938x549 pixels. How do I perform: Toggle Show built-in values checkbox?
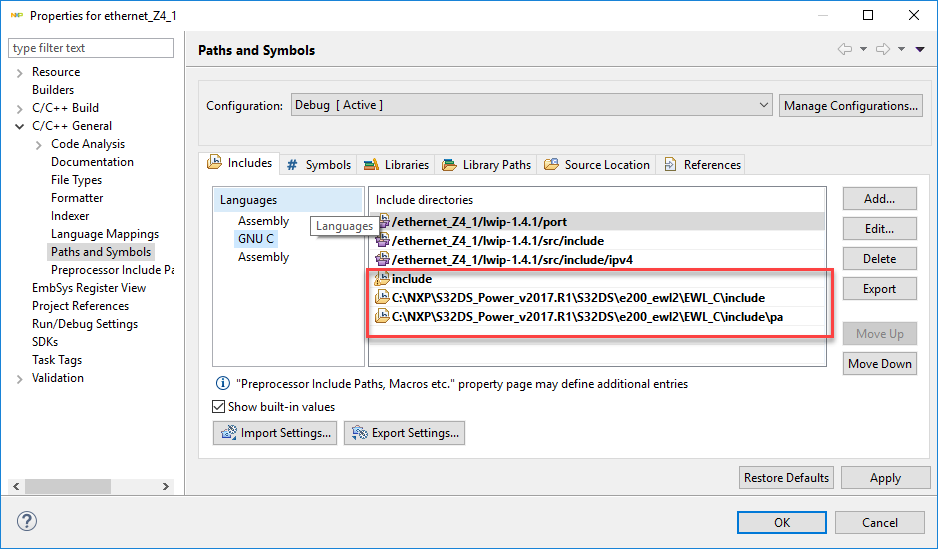pos(219,407)
